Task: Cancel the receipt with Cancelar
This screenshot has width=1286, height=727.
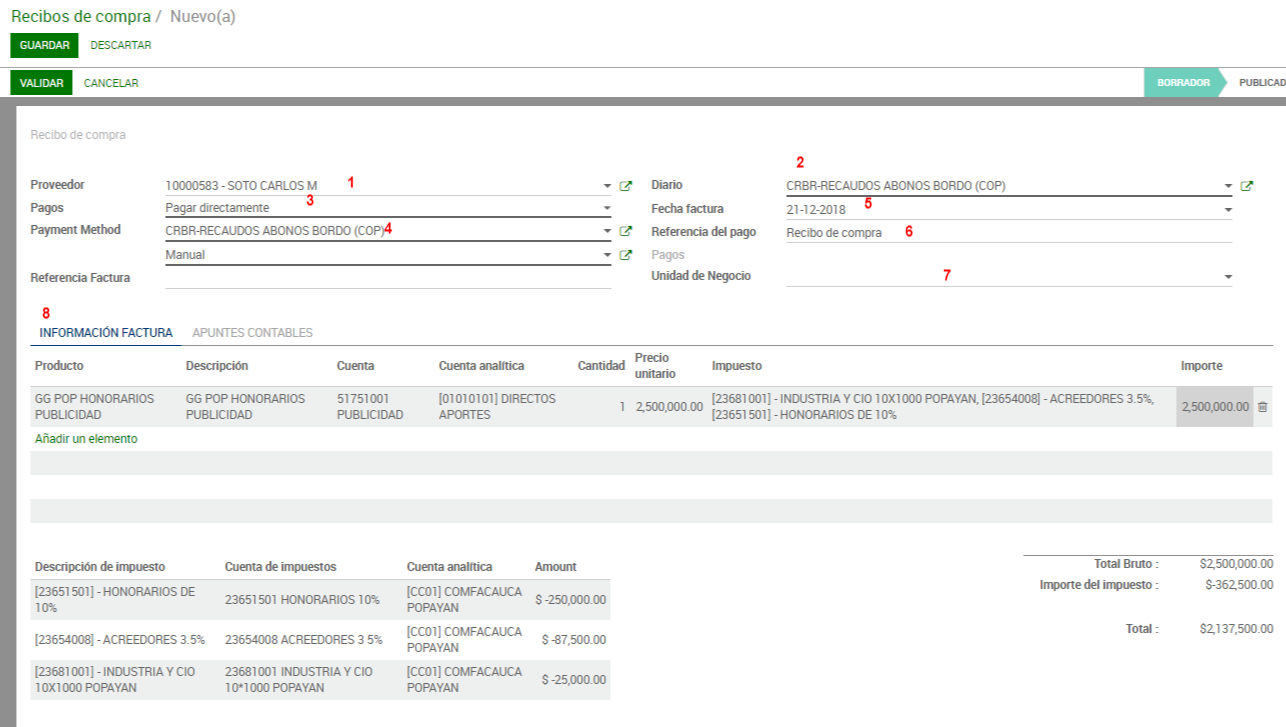Action: click(x=111, y=83)
